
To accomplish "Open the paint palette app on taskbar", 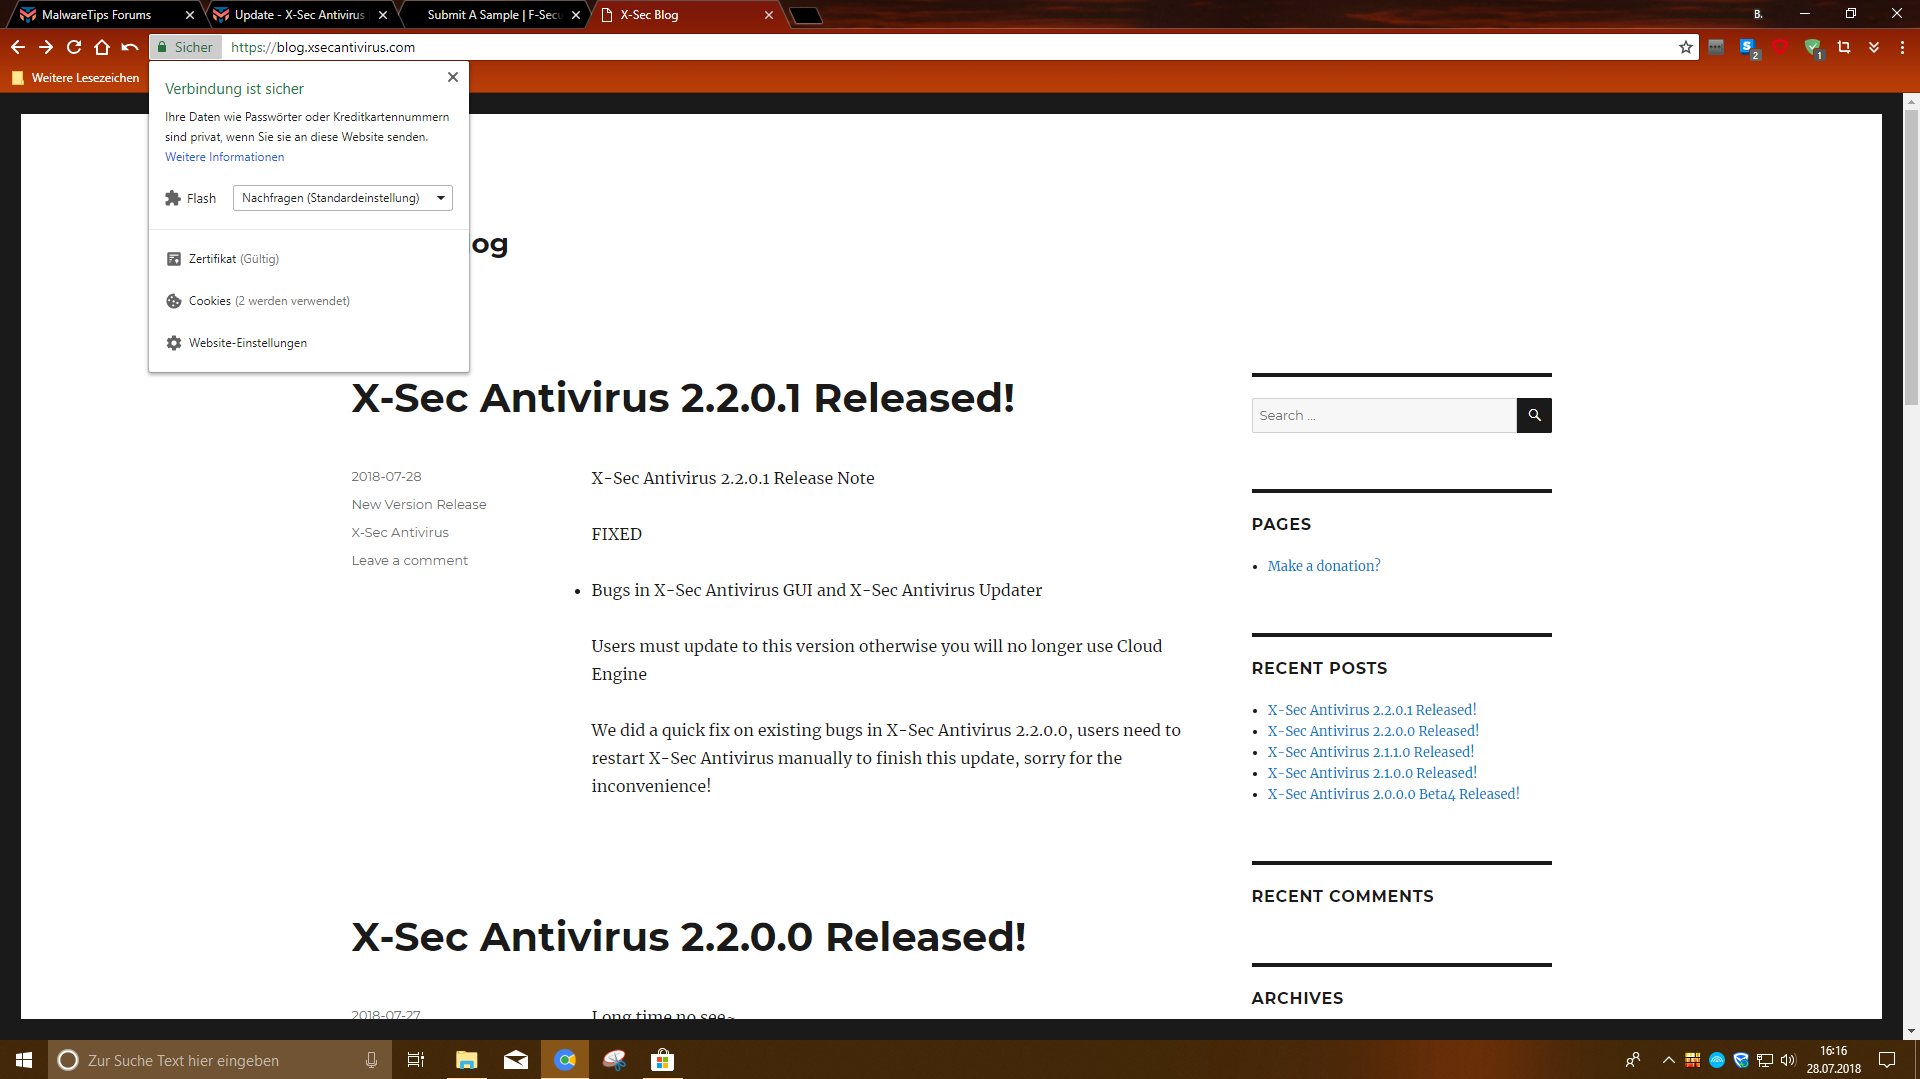I will tap(614, 1060).
